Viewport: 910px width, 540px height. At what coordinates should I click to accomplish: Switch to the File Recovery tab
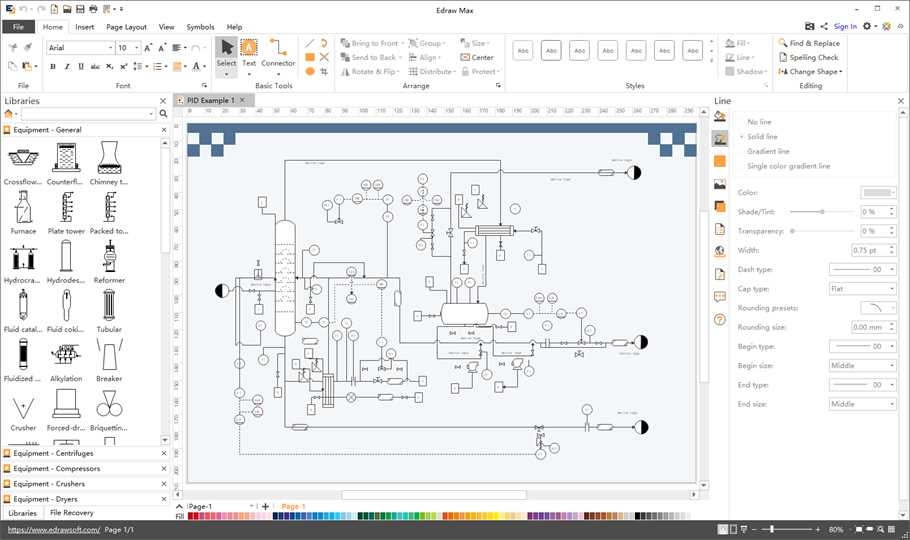click(x=72, y=513)
